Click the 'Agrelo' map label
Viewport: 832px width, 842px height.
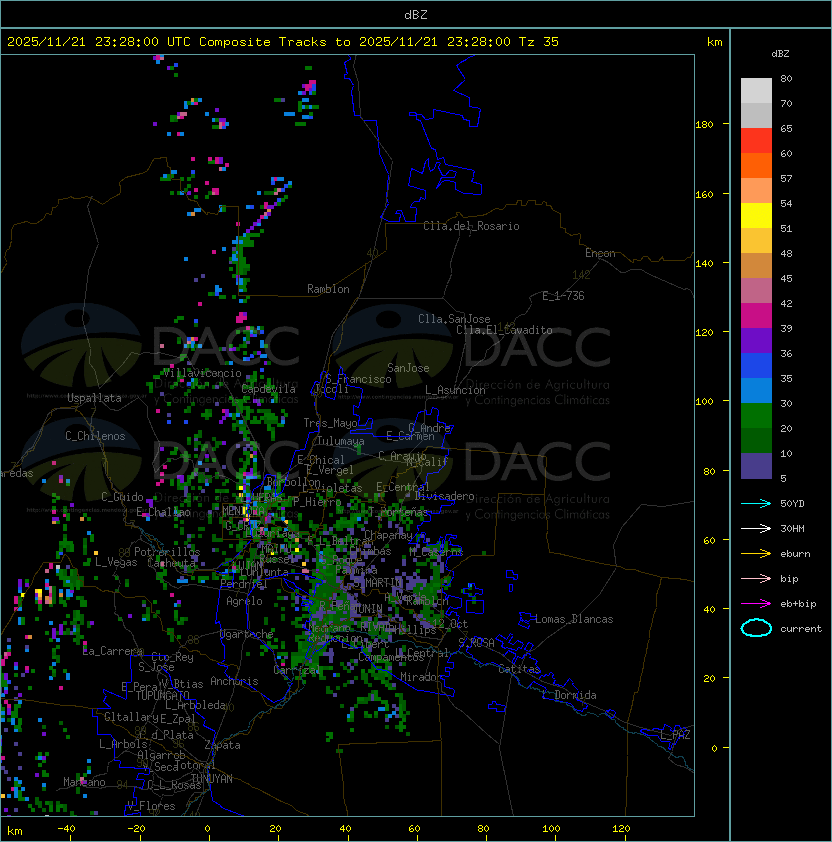click(x=244, y=601)
